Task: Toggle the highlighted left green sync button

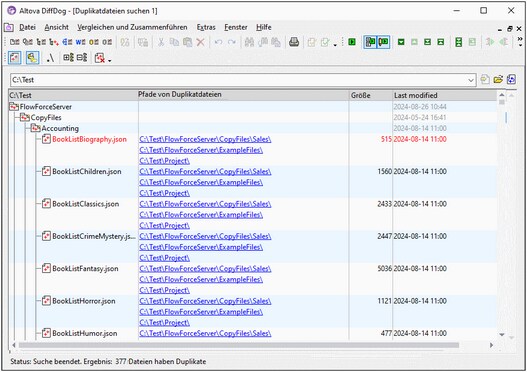Action: coord(370,42)
